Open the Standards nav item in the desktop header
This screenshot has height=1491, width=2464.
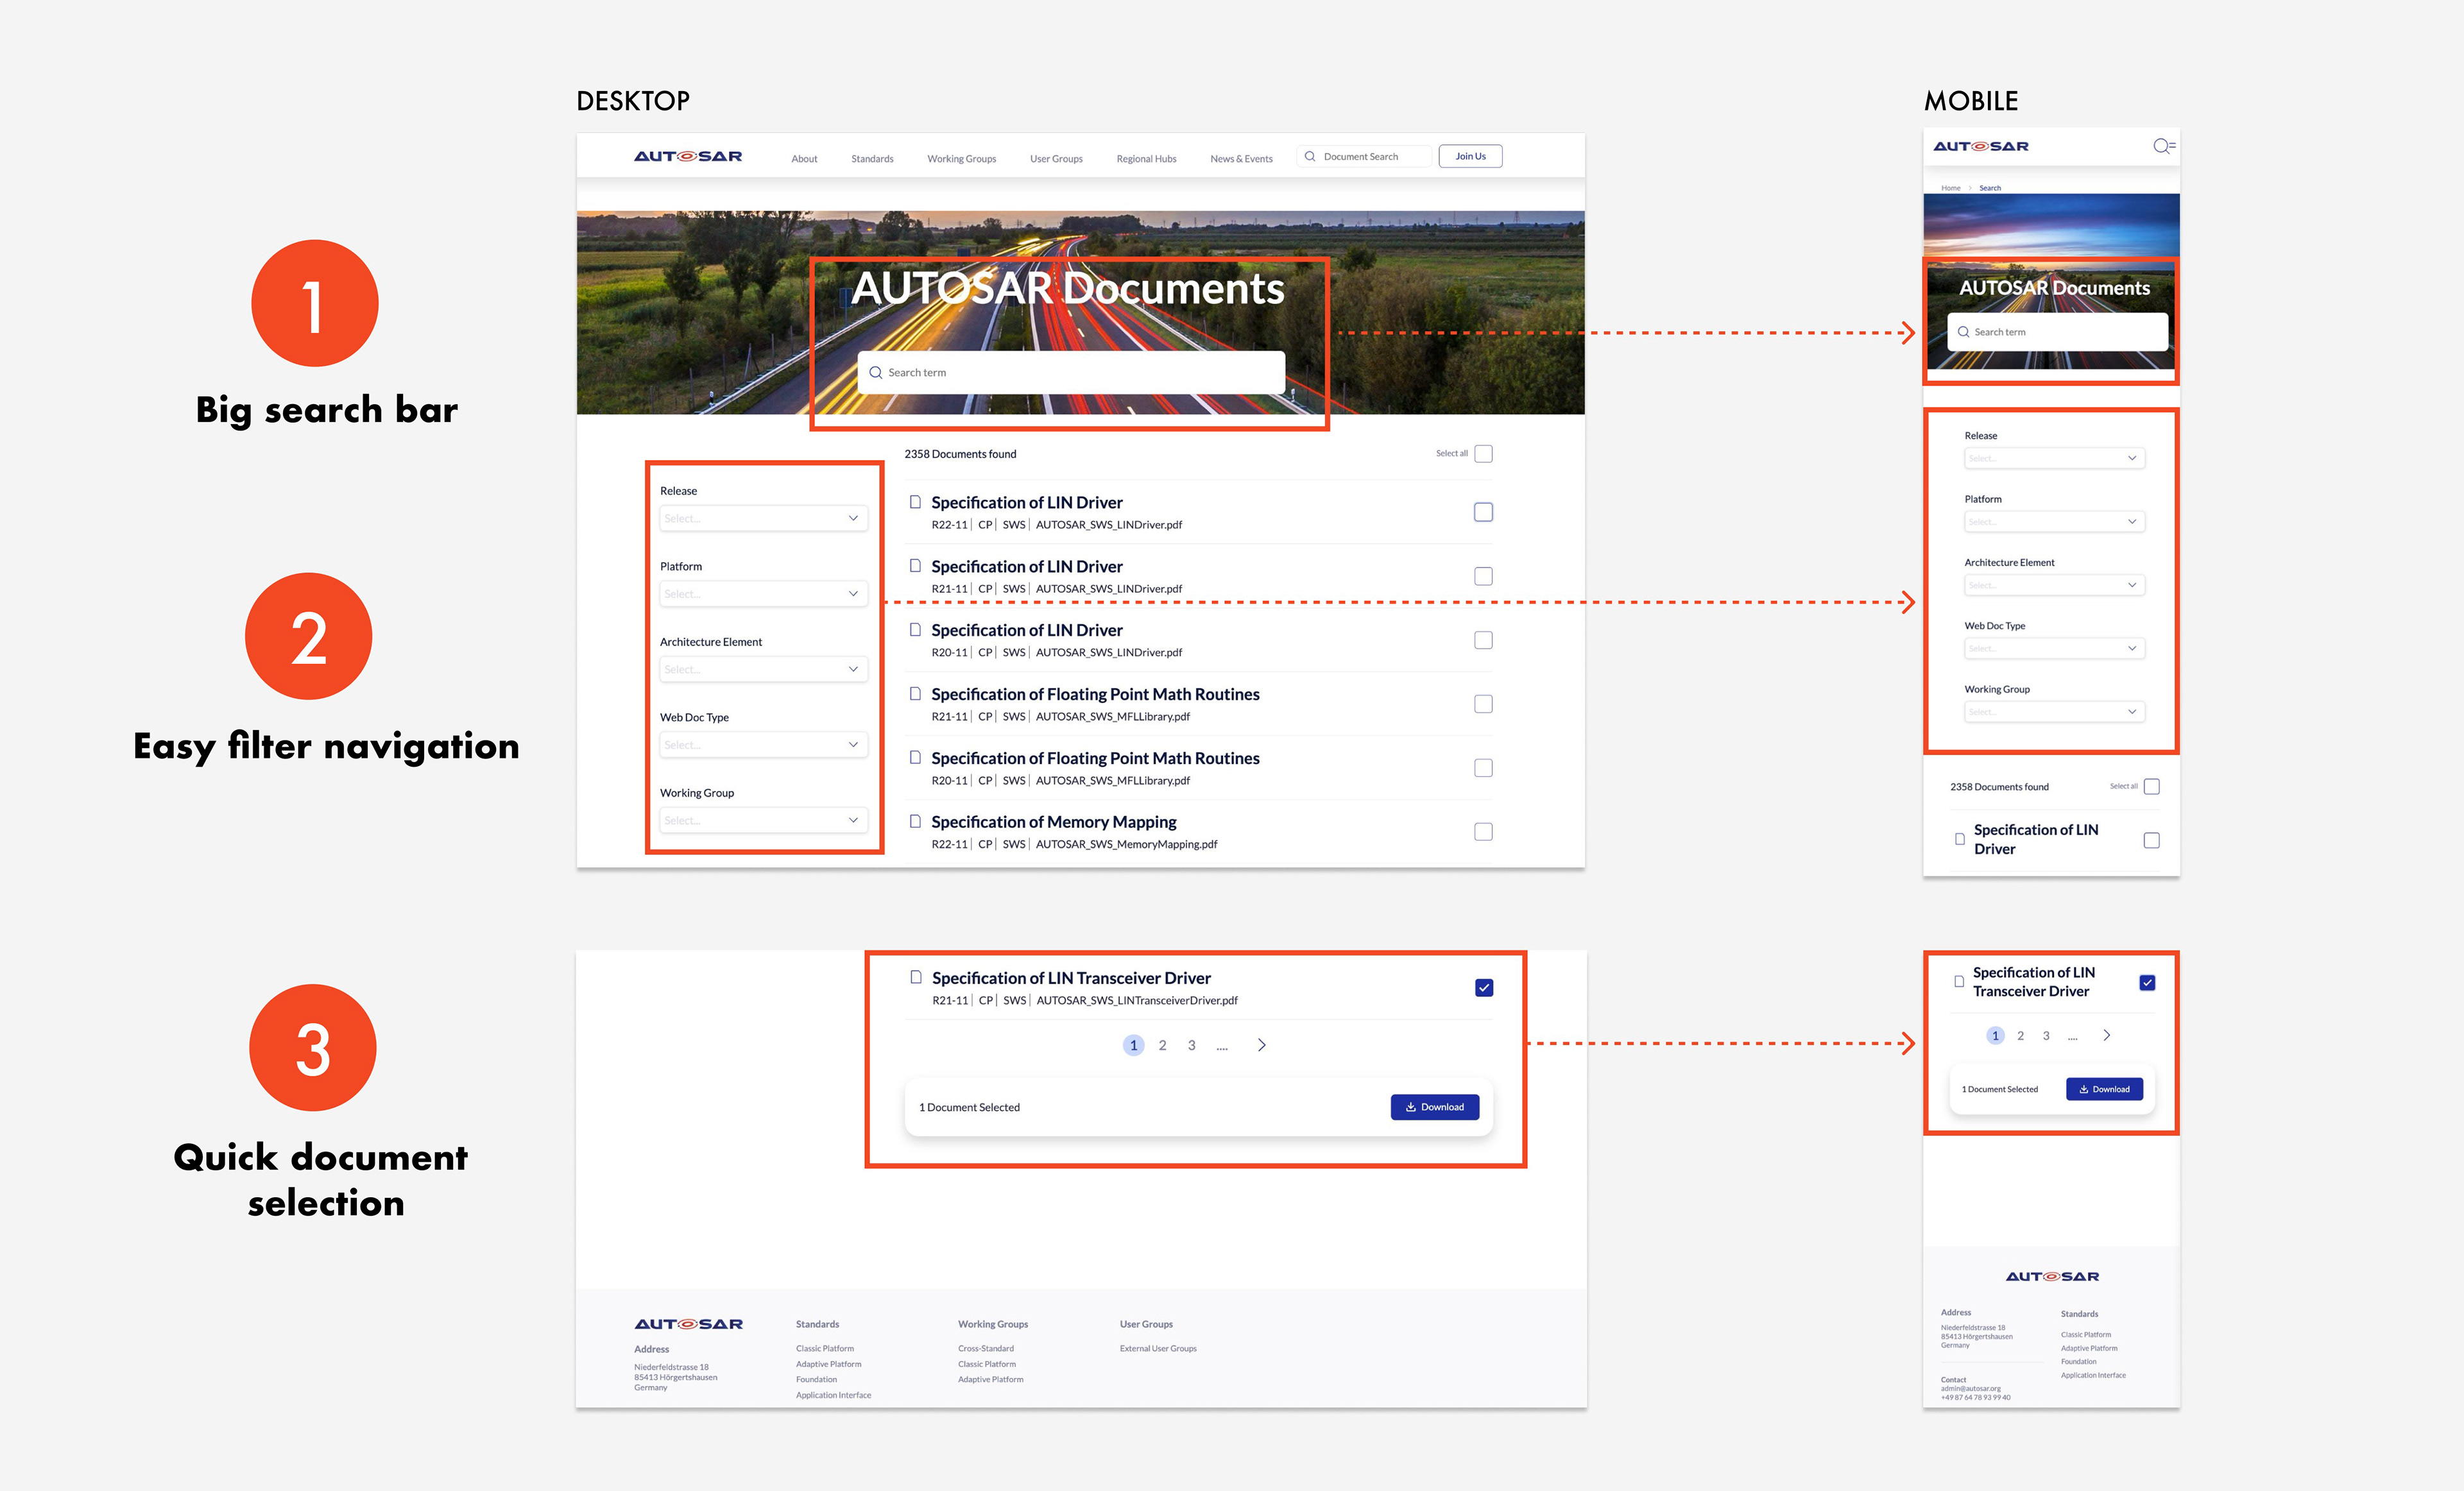click(x=872, y=159)
